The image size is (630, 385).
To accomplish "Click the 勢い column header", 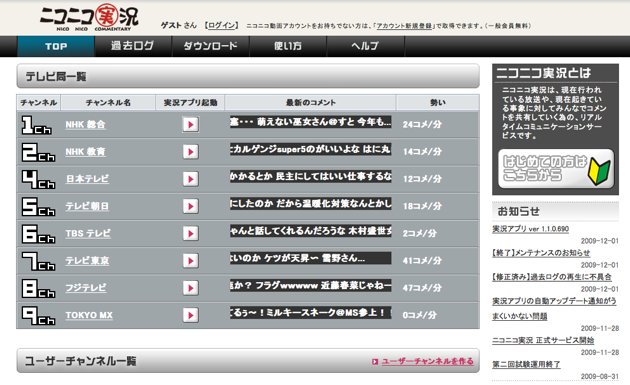I will click(438, 103).
